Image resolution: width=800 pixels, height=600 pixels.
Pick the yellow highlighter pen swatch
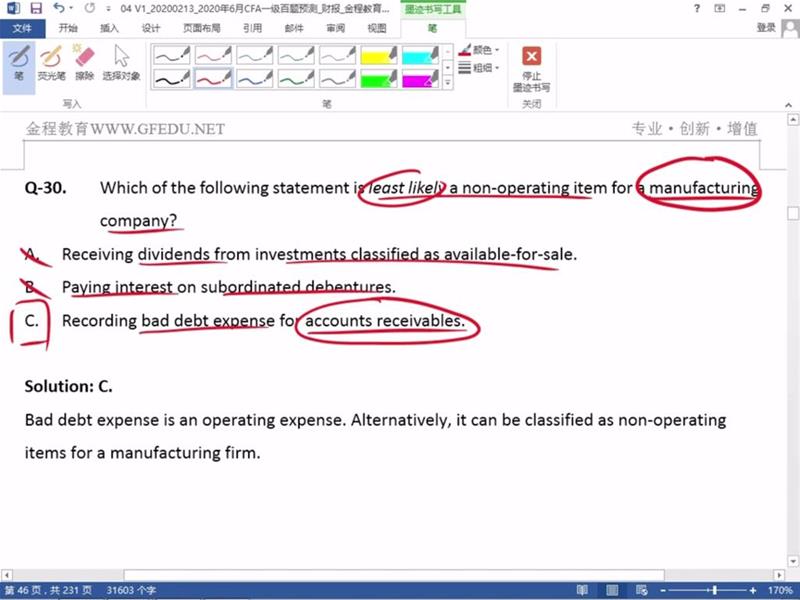pyautogui.click(x=379, y=55)
